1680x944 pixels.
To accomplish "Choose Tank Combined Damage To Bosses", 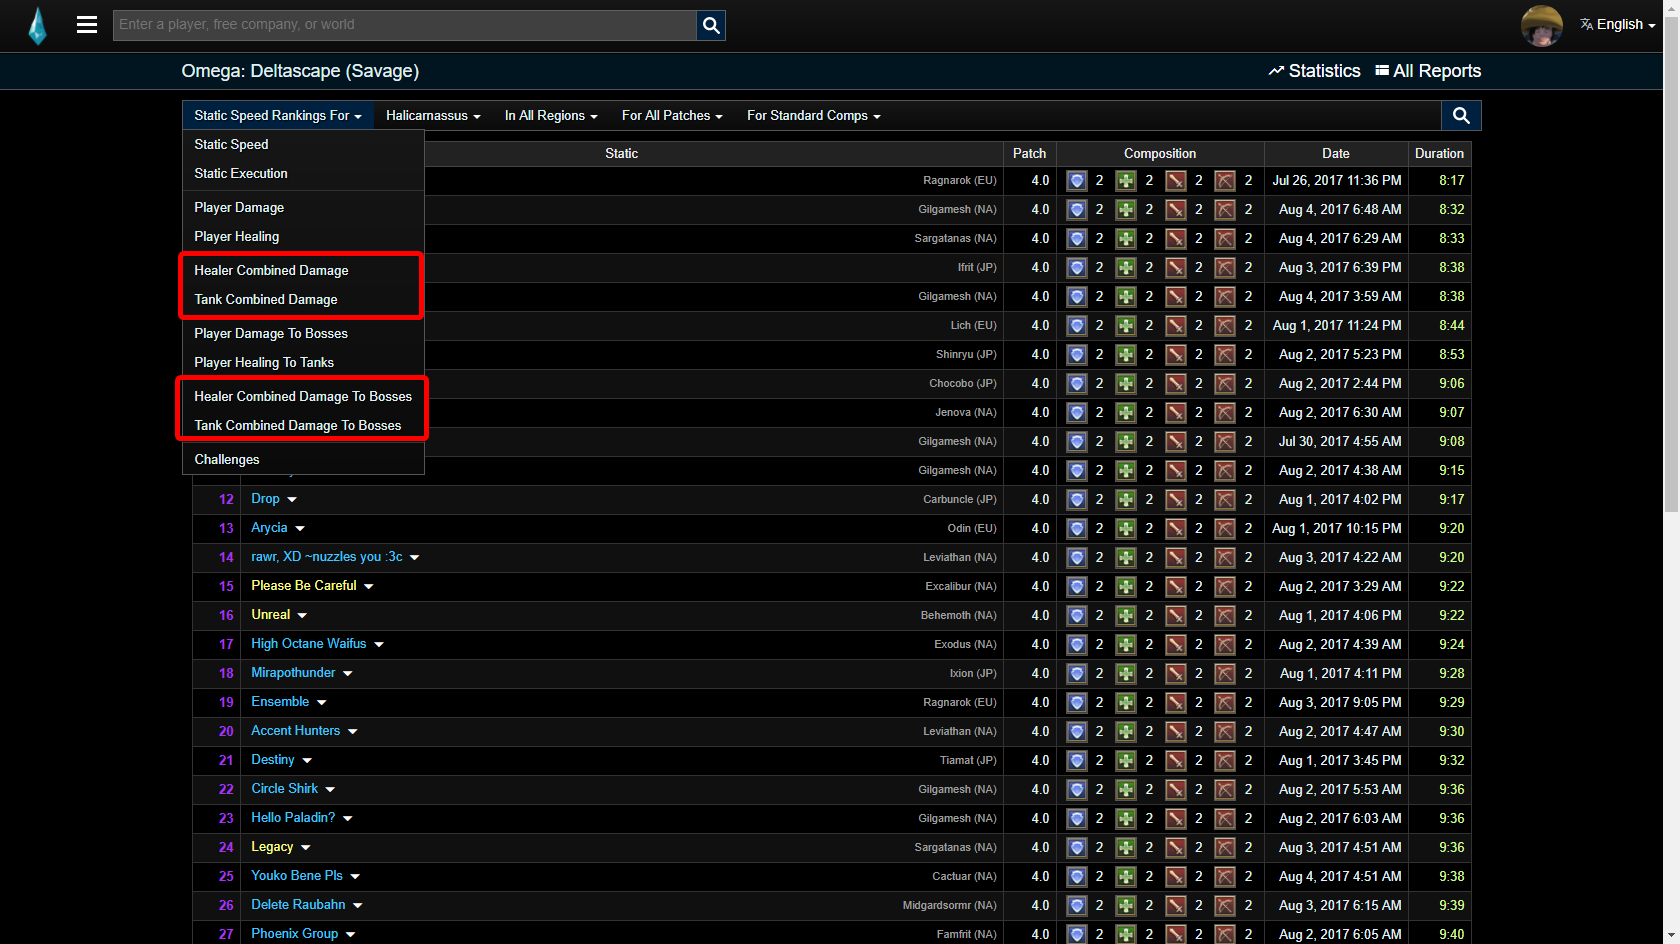I will (x=297, y=426).
